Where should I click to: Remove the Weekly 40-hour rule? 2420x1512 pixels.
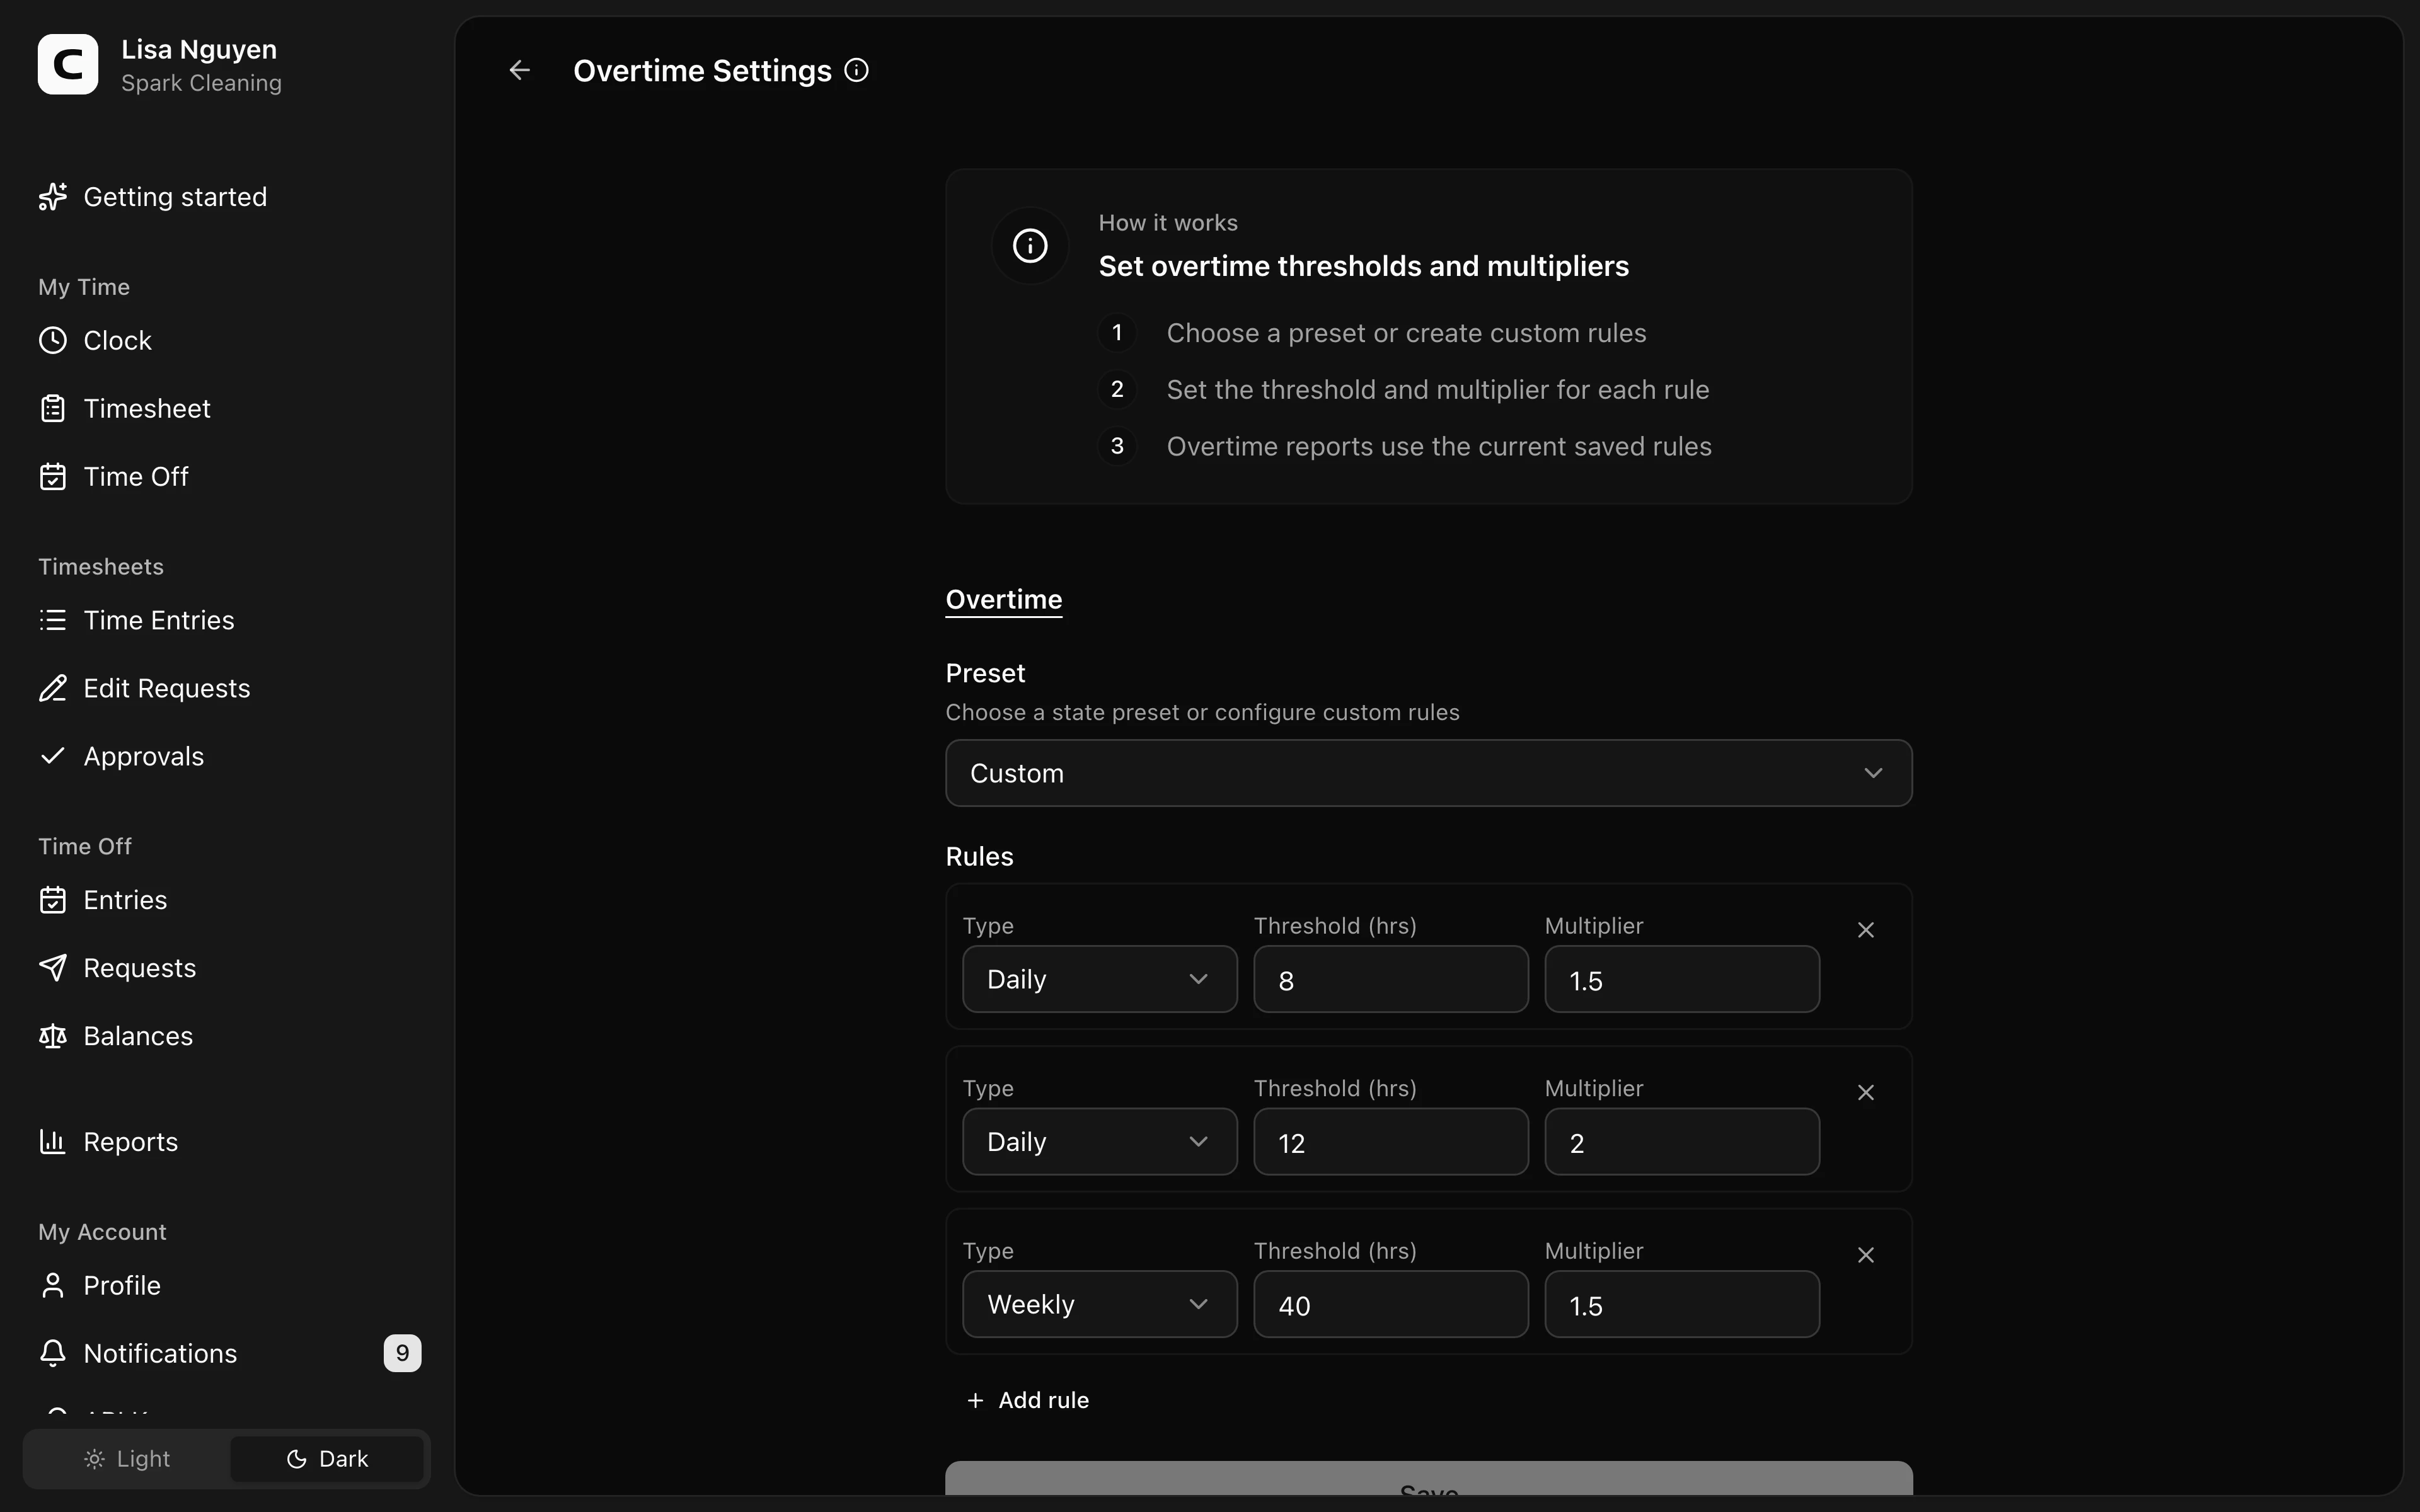[x=1866, y=1255]
